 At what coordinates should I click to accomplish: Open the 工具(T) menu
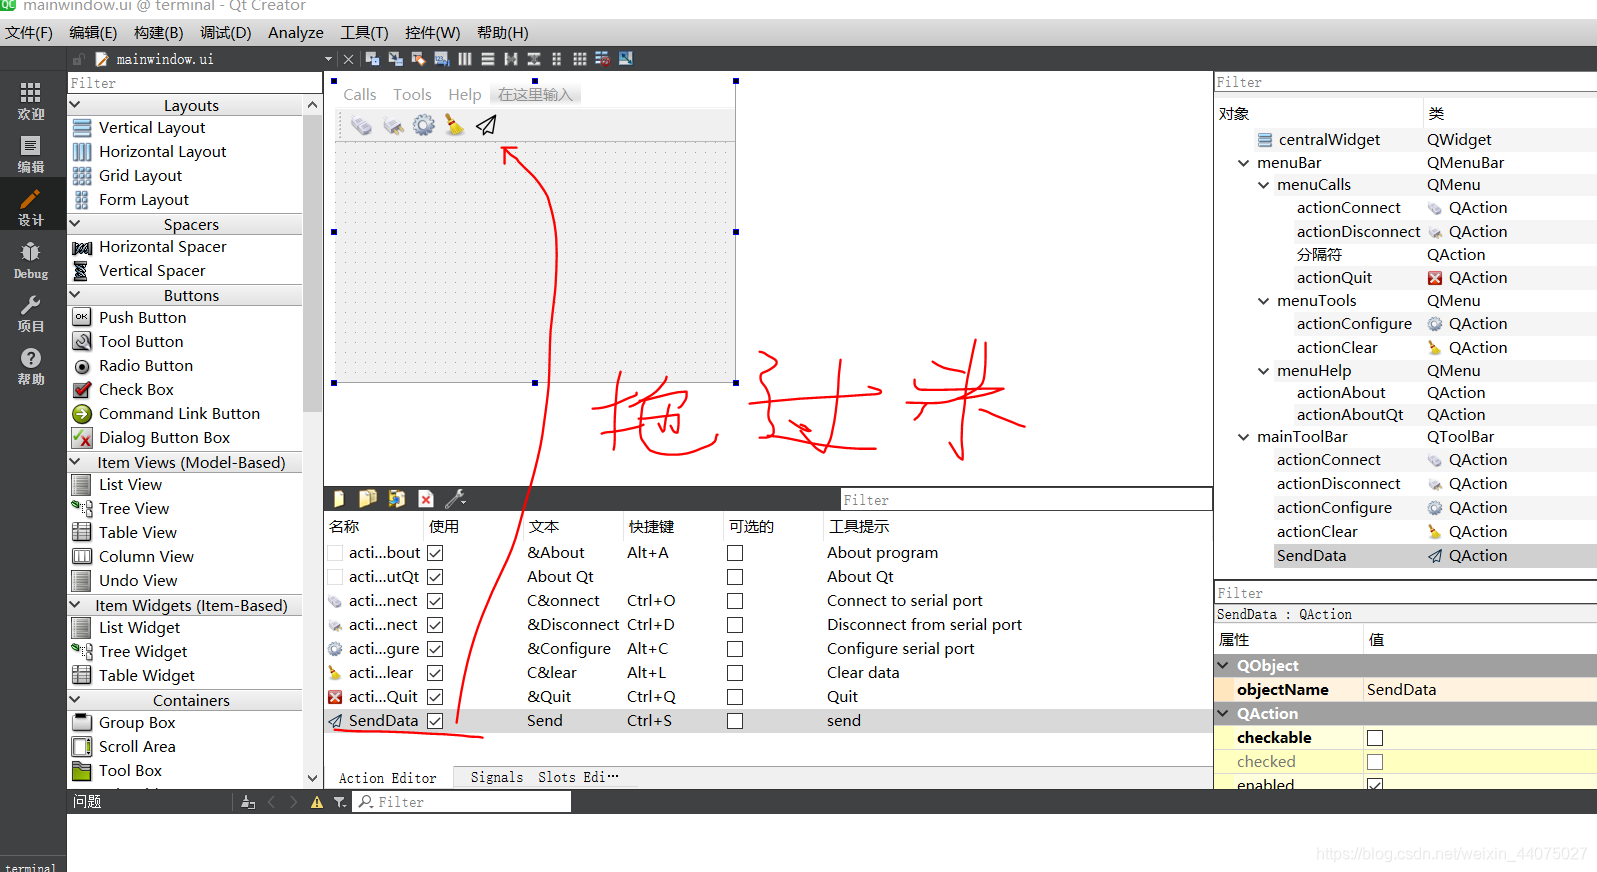pos(364,33)
